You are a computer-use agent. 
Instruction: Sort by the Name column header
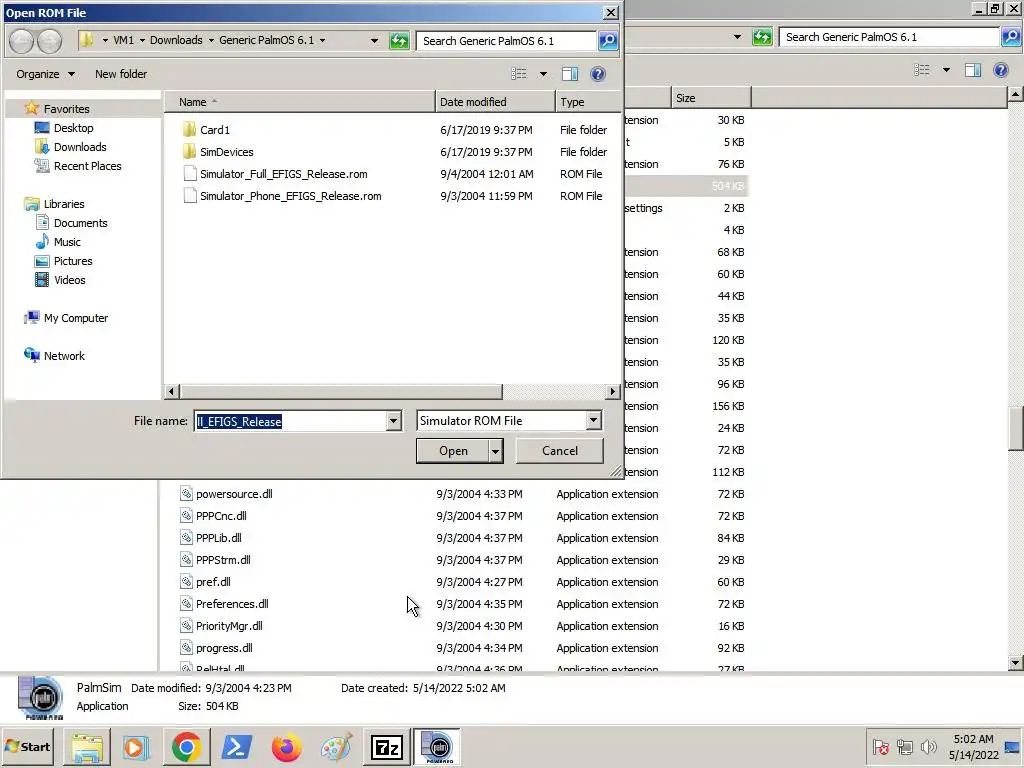(298, 102)
